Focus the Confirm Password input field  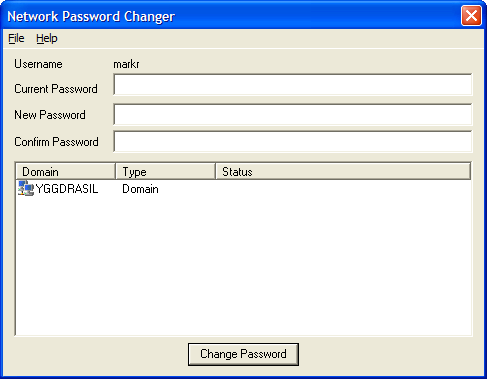click(x=293, y=141)
